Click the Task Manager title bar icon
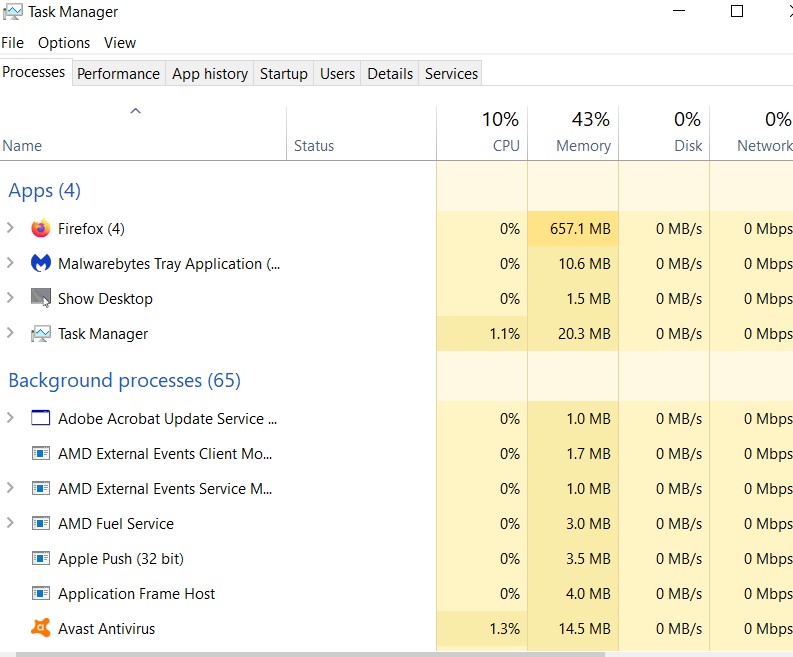Screen dimensions: 793x657 12,12
